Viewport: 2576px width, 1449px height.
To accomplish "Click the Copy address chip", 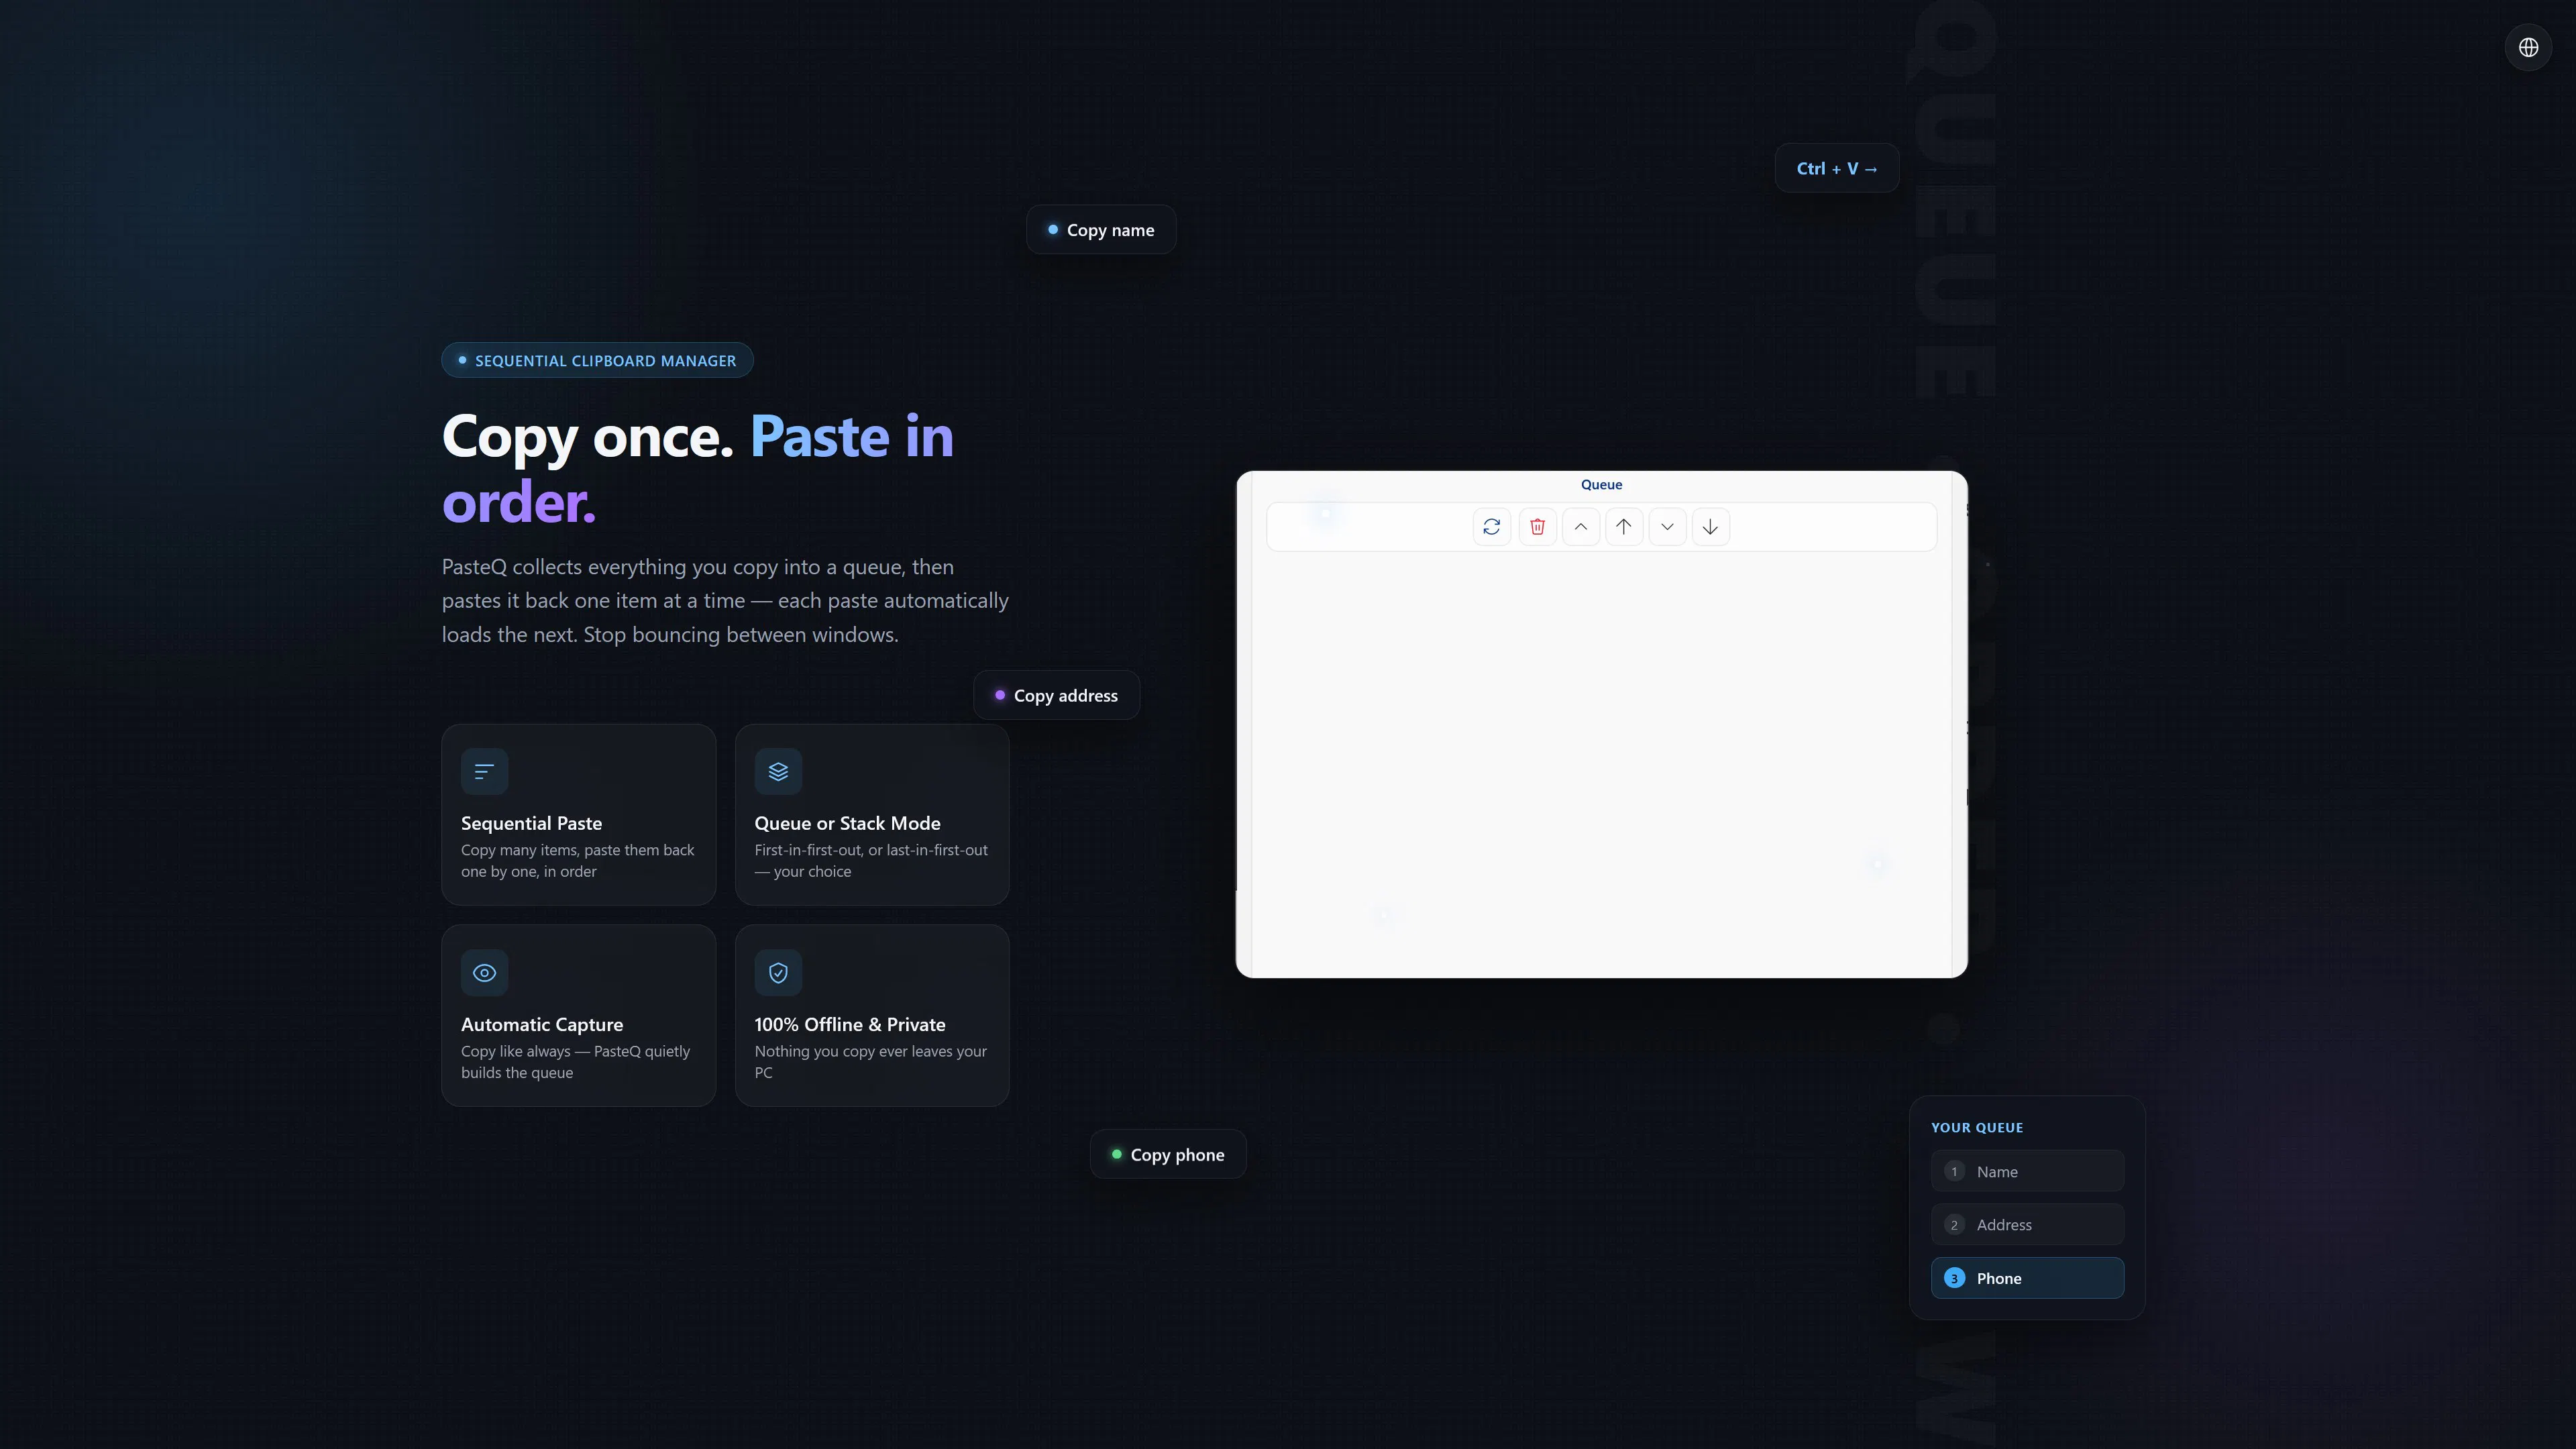I will [x=1056, y=695].
